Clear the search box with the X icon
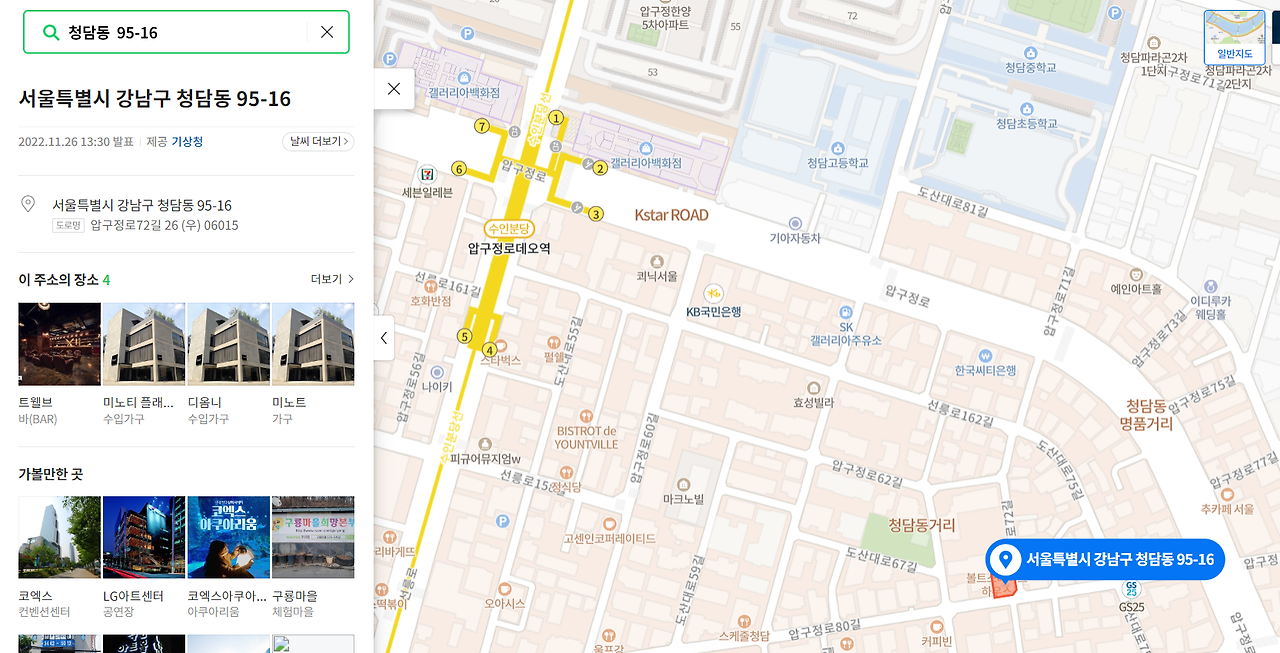The image size is (1280, 653). 327,32
